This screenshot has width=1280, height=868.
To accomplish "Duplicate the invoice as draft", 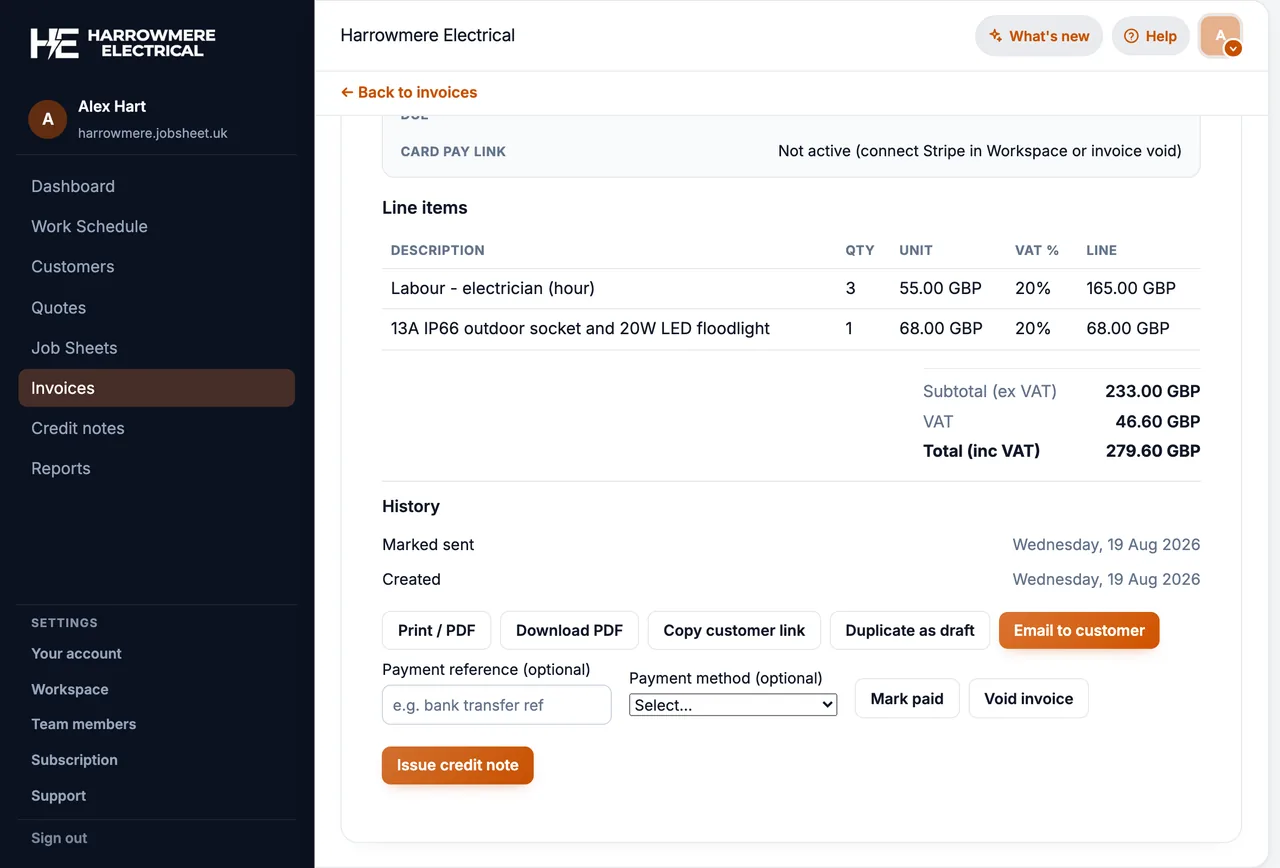I will tap(910, 630).
